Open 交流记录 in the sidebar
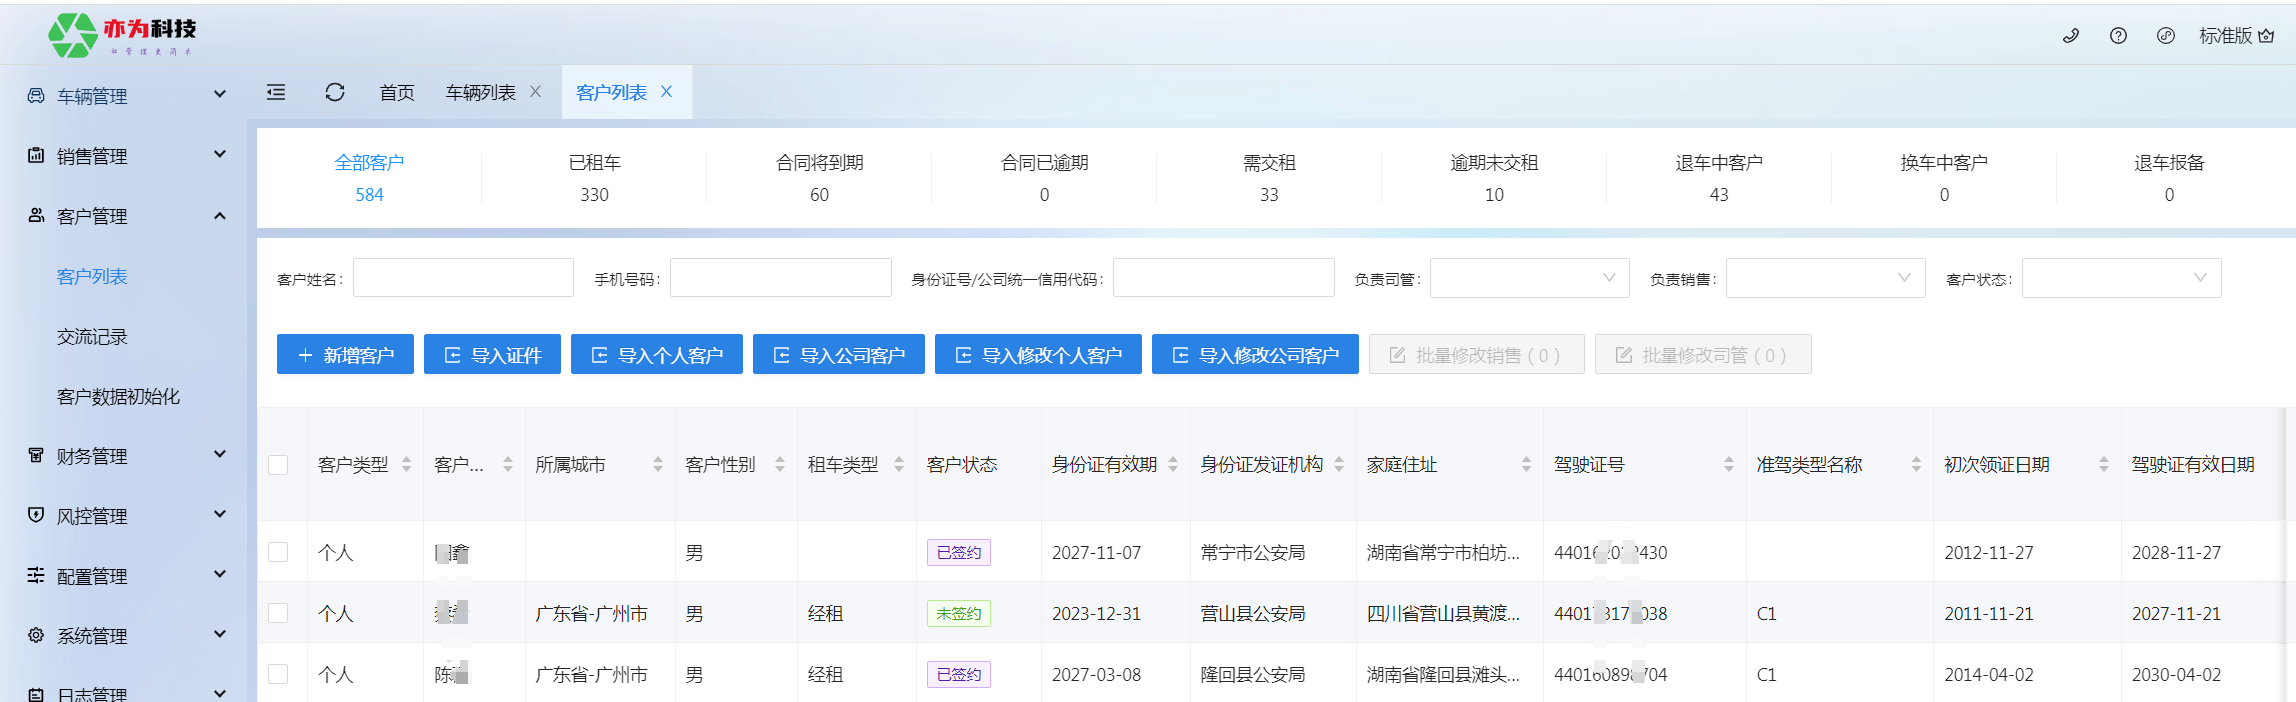This screenshot has width=2296, height=702. pyautogui.click(x=92, y=337)
